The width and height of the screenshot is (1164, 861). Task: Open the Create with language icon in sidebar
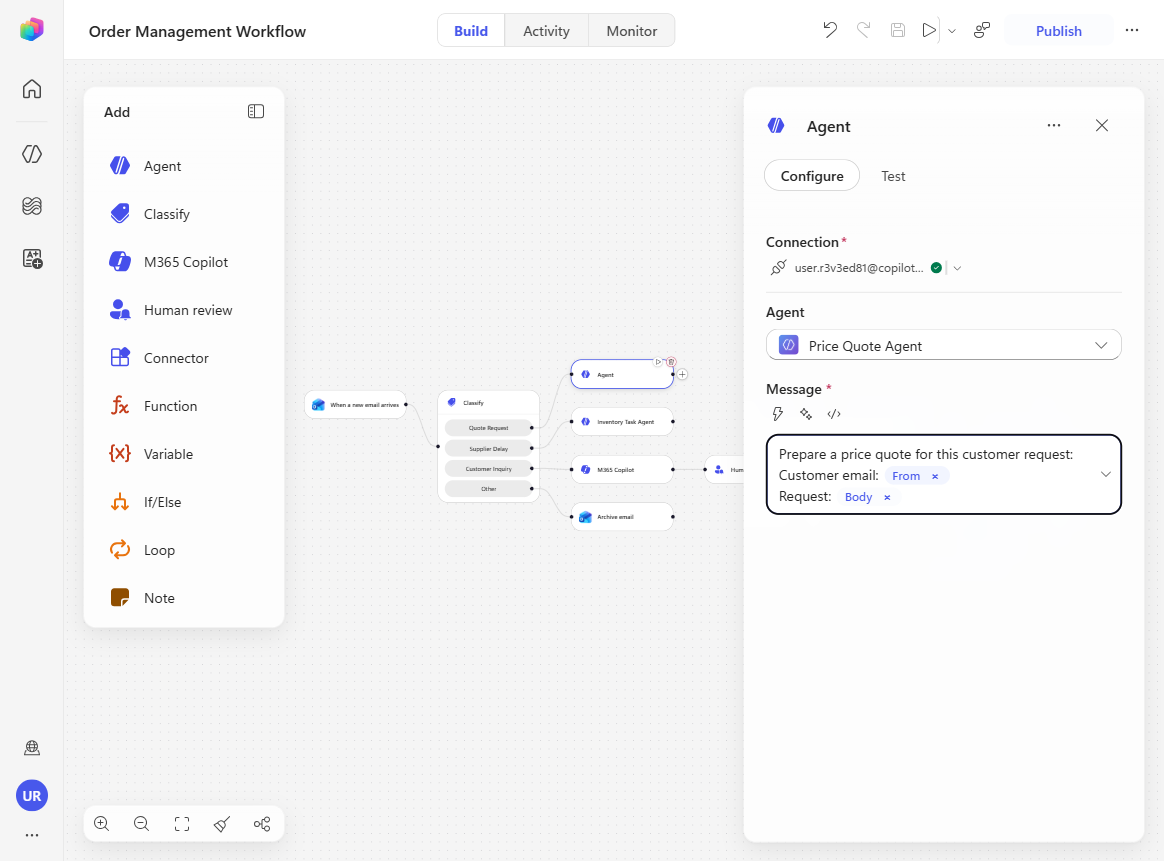click(x=32, y=258)
